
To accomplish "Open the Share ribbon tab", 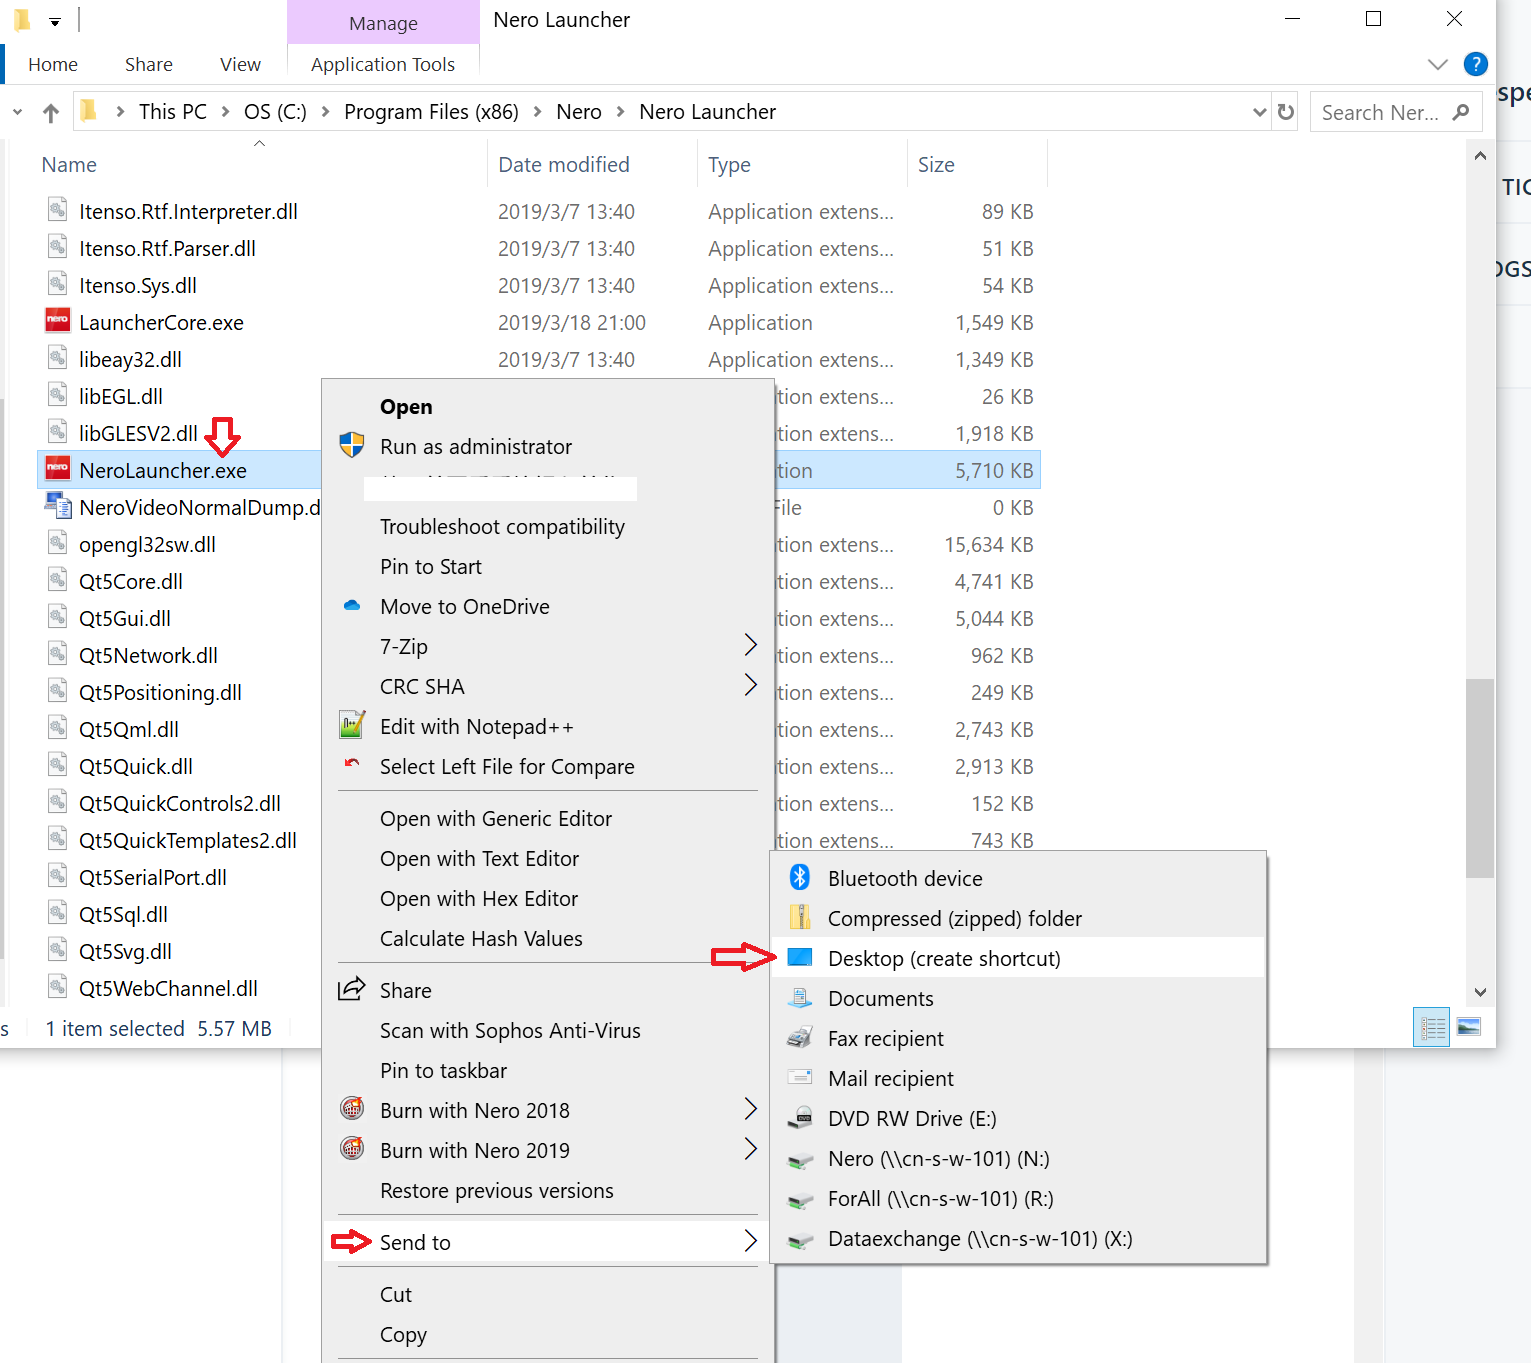I will [149, 64].
